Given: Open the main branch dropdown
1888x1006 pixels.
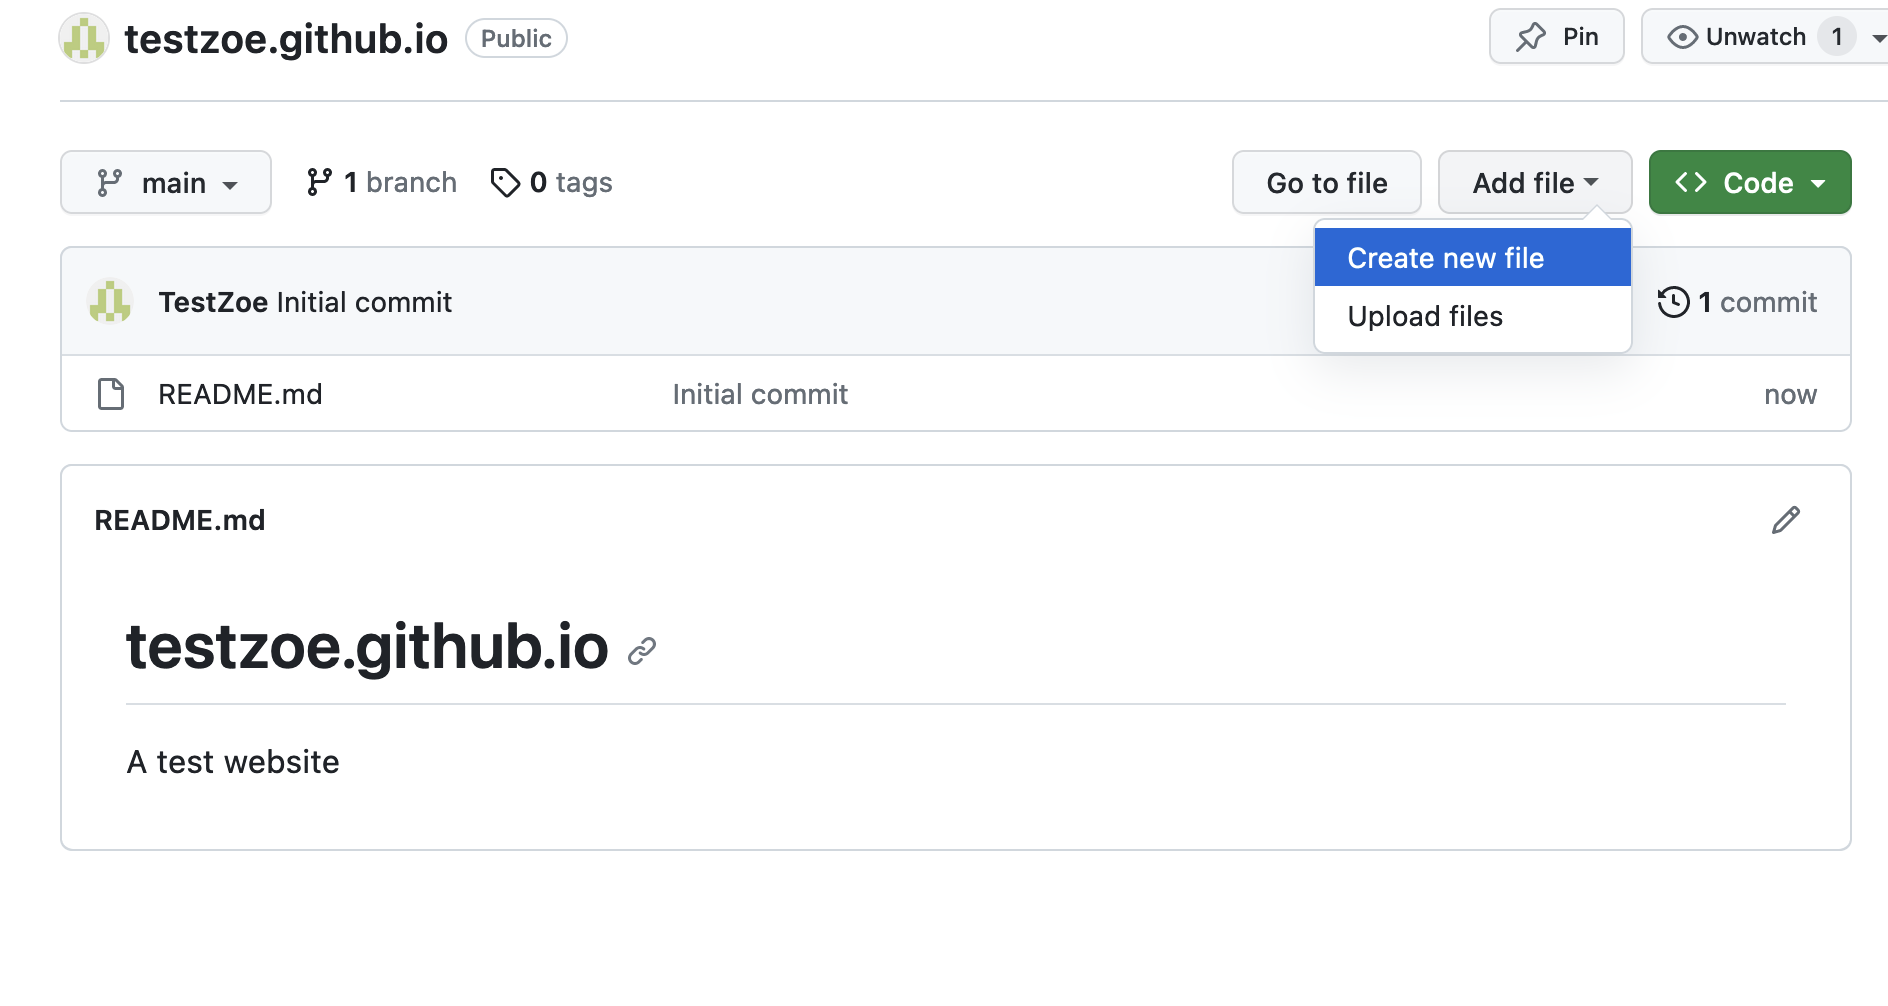Looking at the screenshot, I should [166, 183].
